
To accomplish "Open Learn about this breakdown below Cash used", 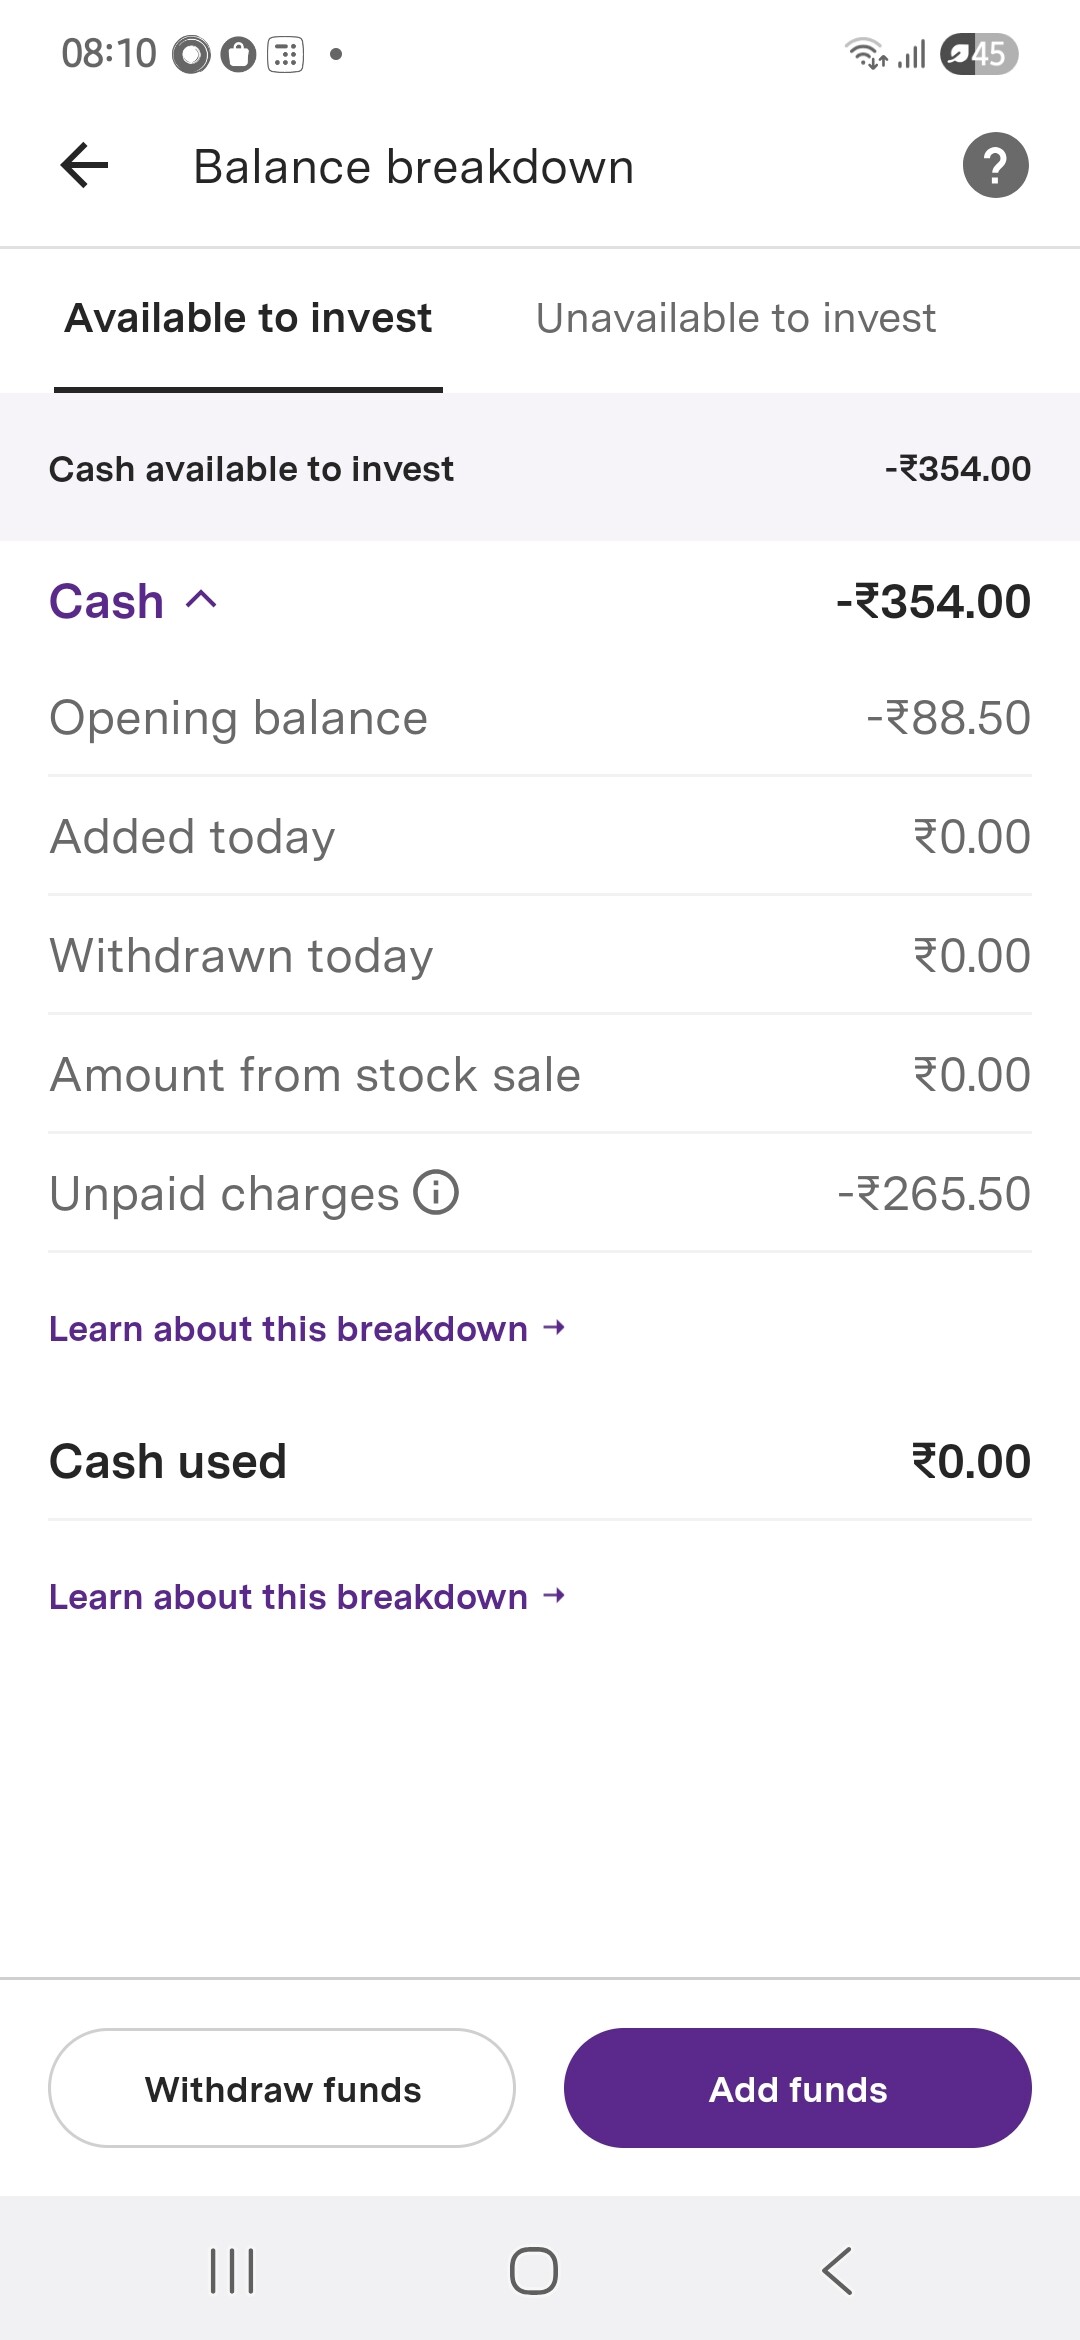I will [x=306, y=1597].
